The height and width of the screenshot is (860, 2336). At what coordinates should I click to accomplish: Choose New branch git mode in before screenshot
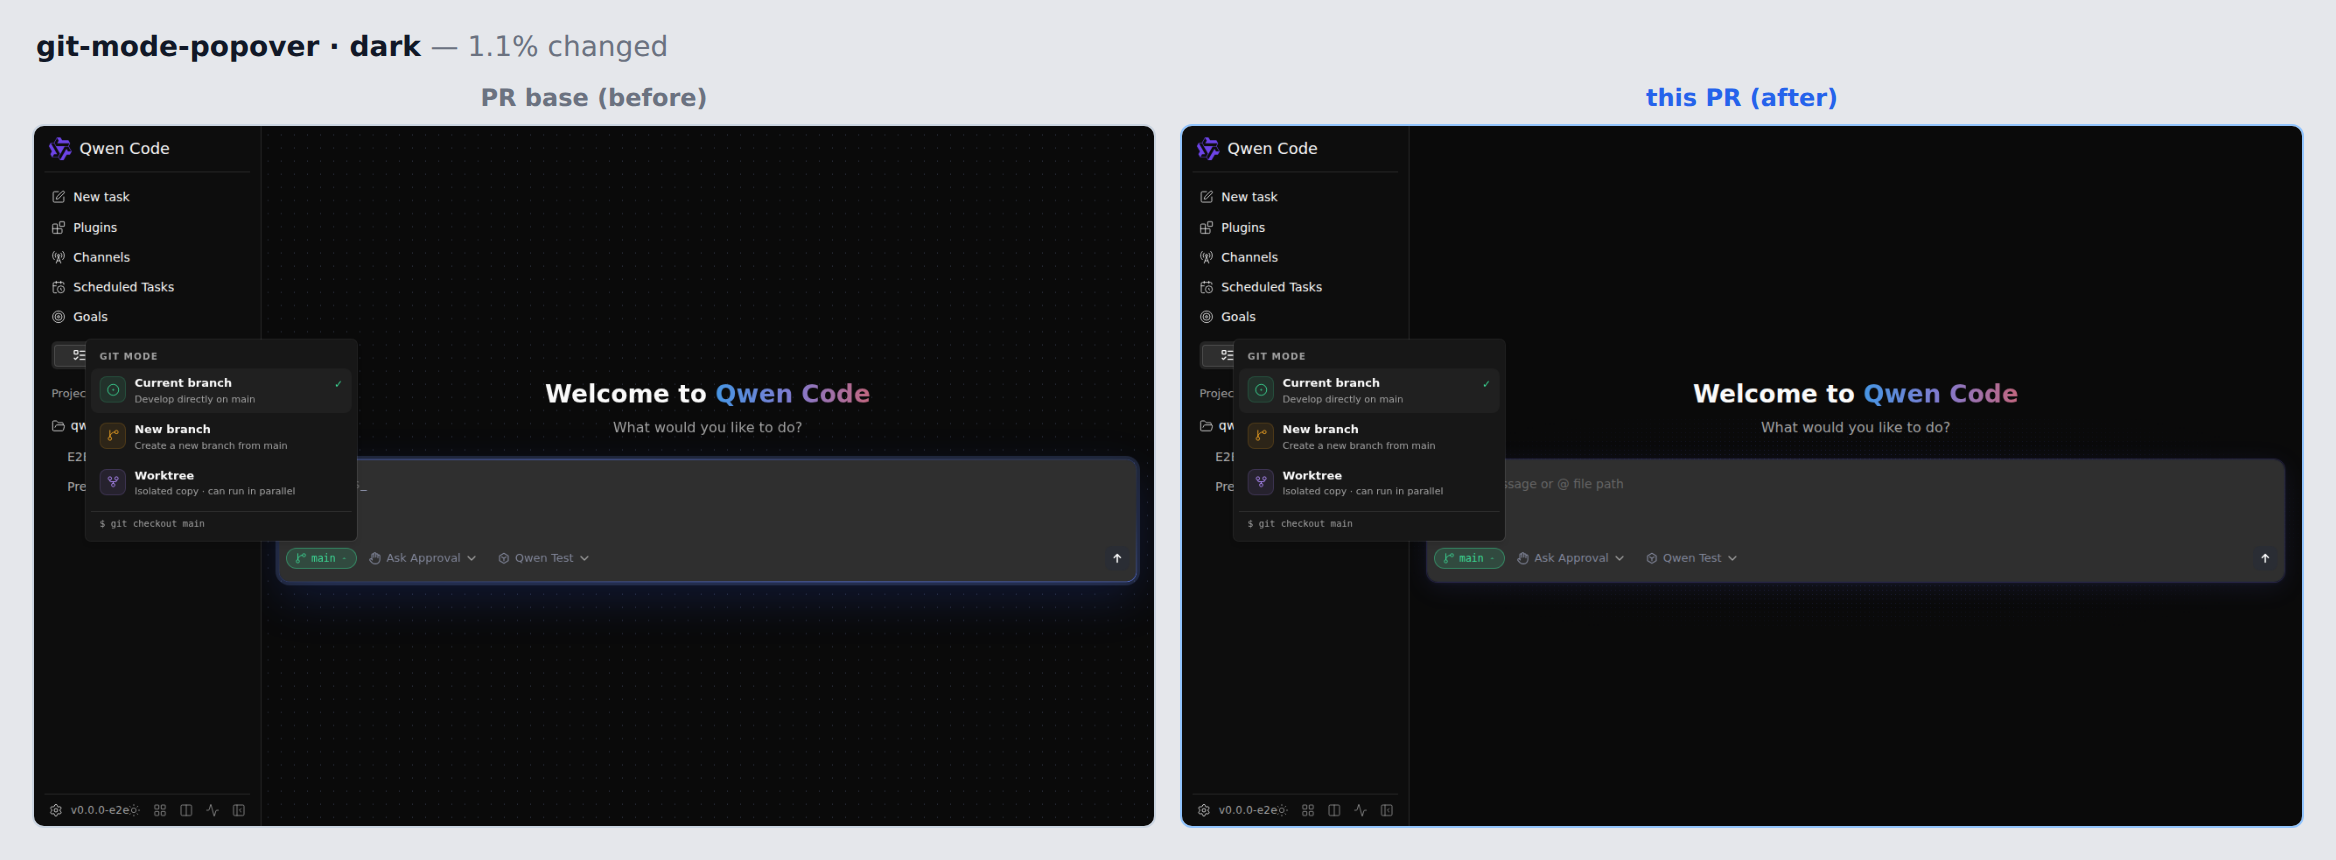[x=221, y=437]
